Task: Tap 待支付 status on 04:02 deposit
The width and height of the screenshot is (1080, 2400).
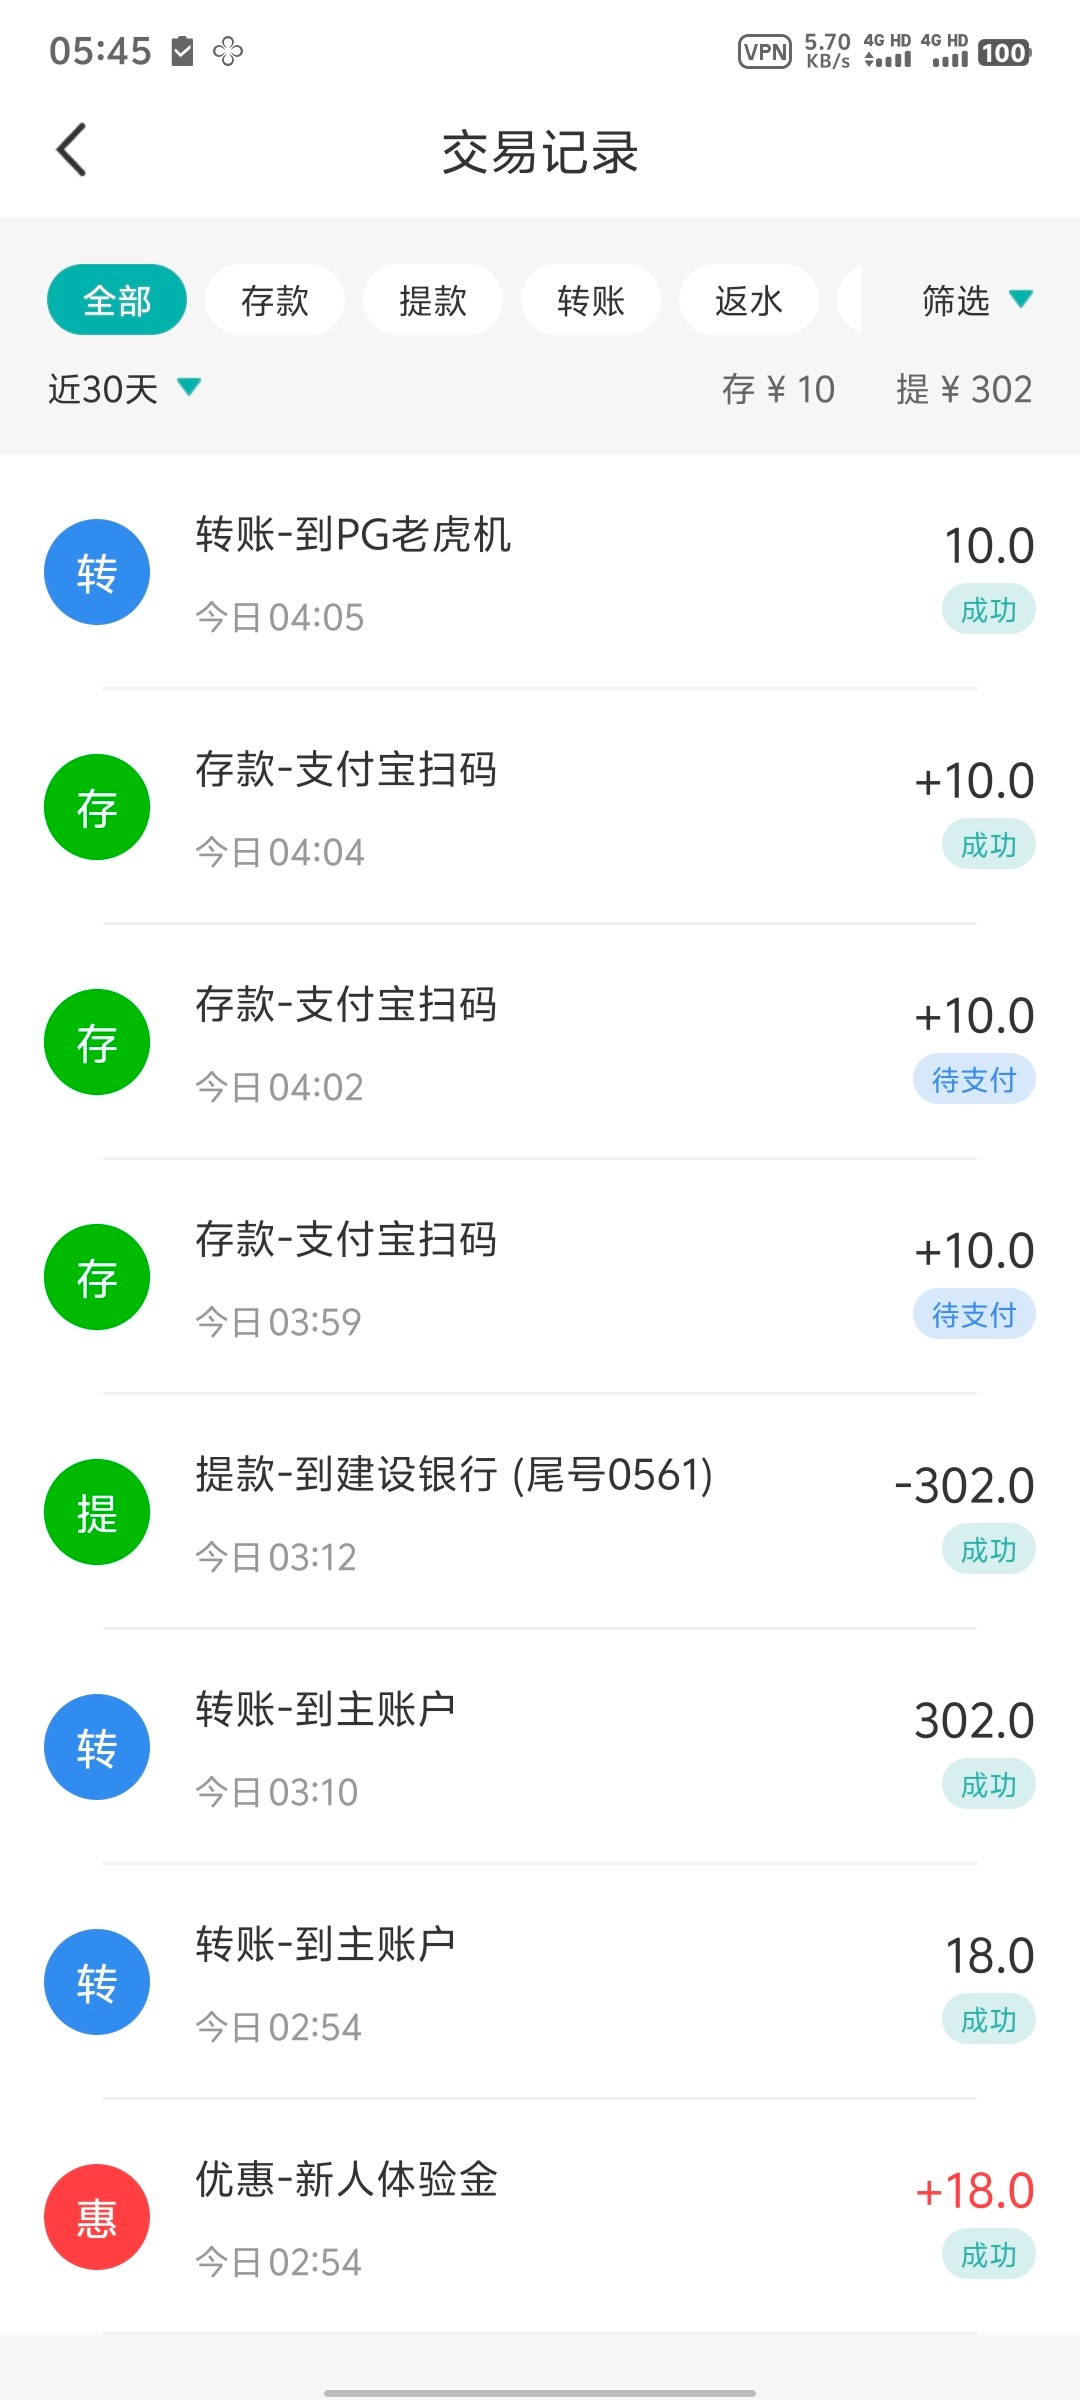Action: point(974,1080)
